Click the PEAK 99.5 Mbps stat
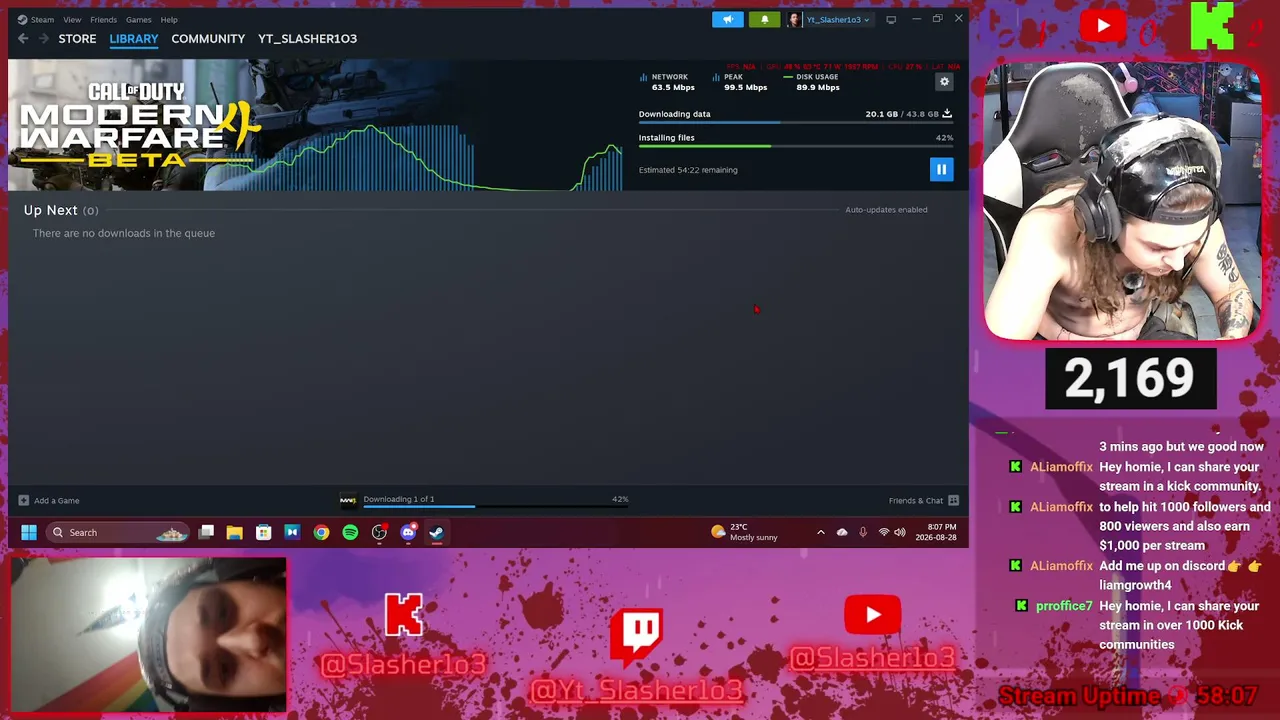 coord(739,82)
